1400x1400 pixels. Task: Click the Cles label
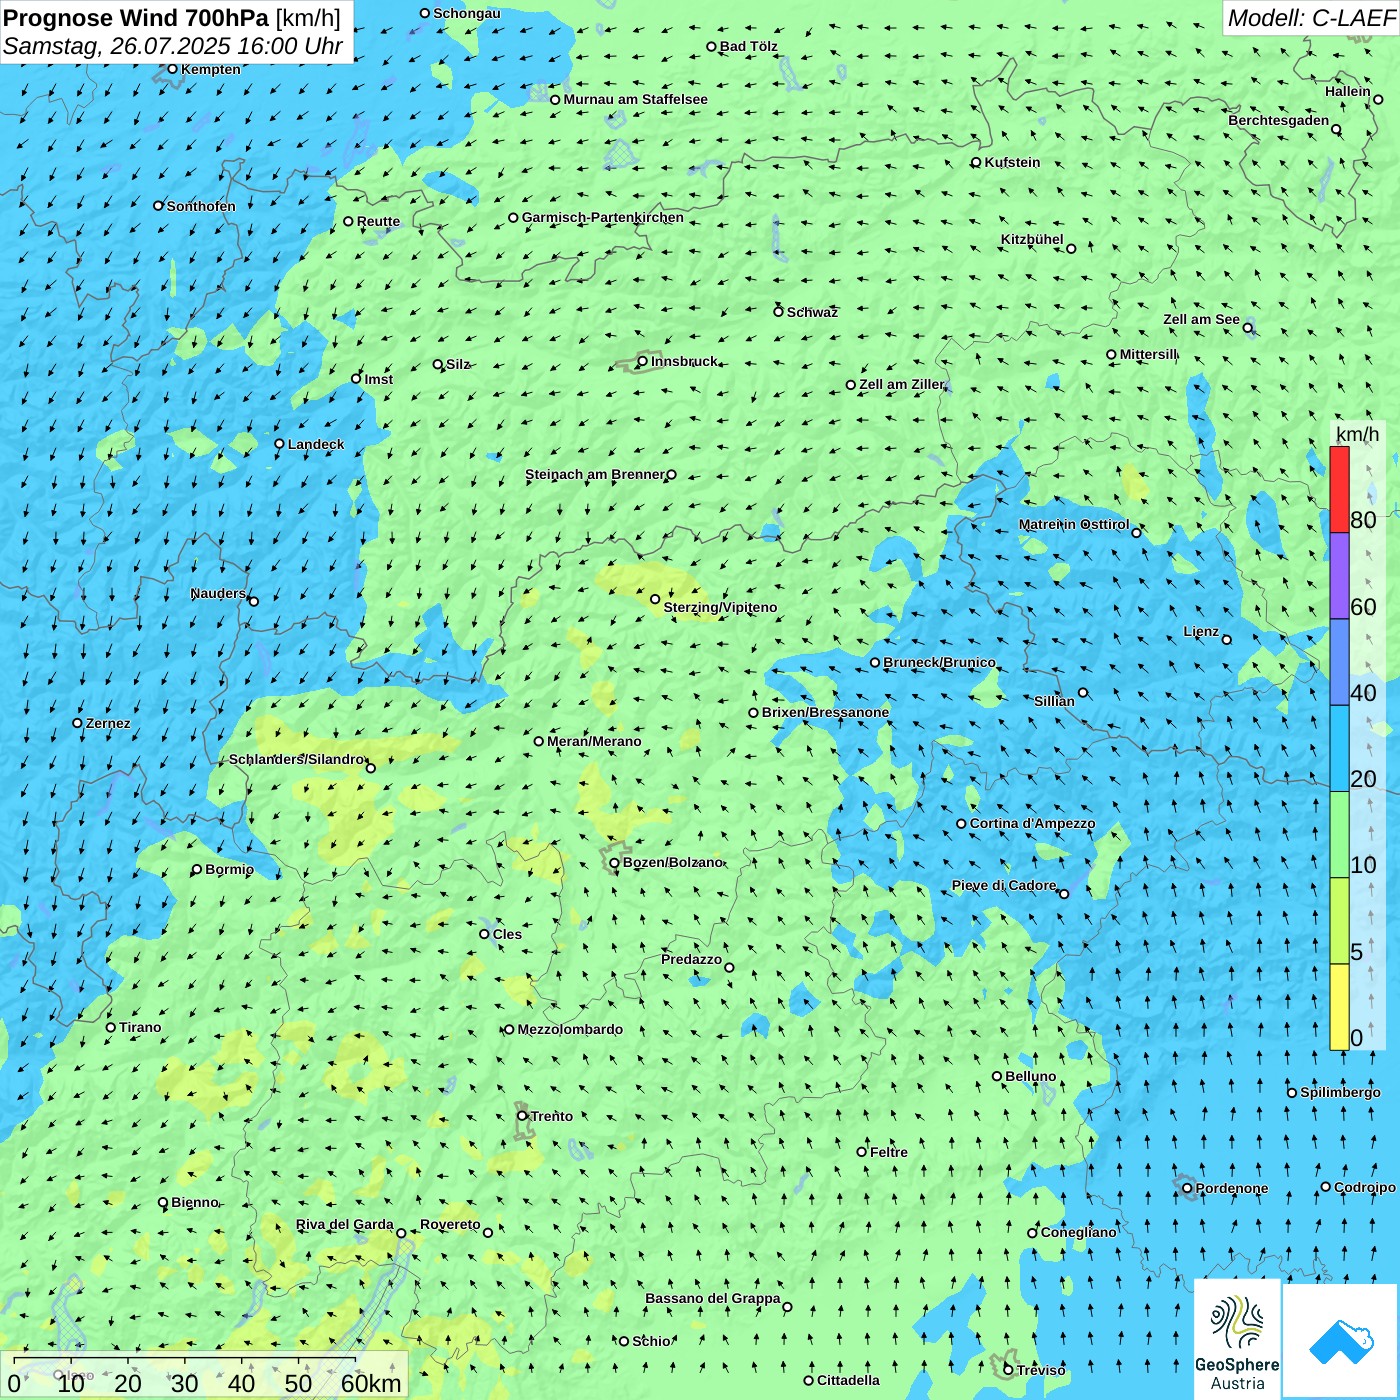tap(507, 934)
